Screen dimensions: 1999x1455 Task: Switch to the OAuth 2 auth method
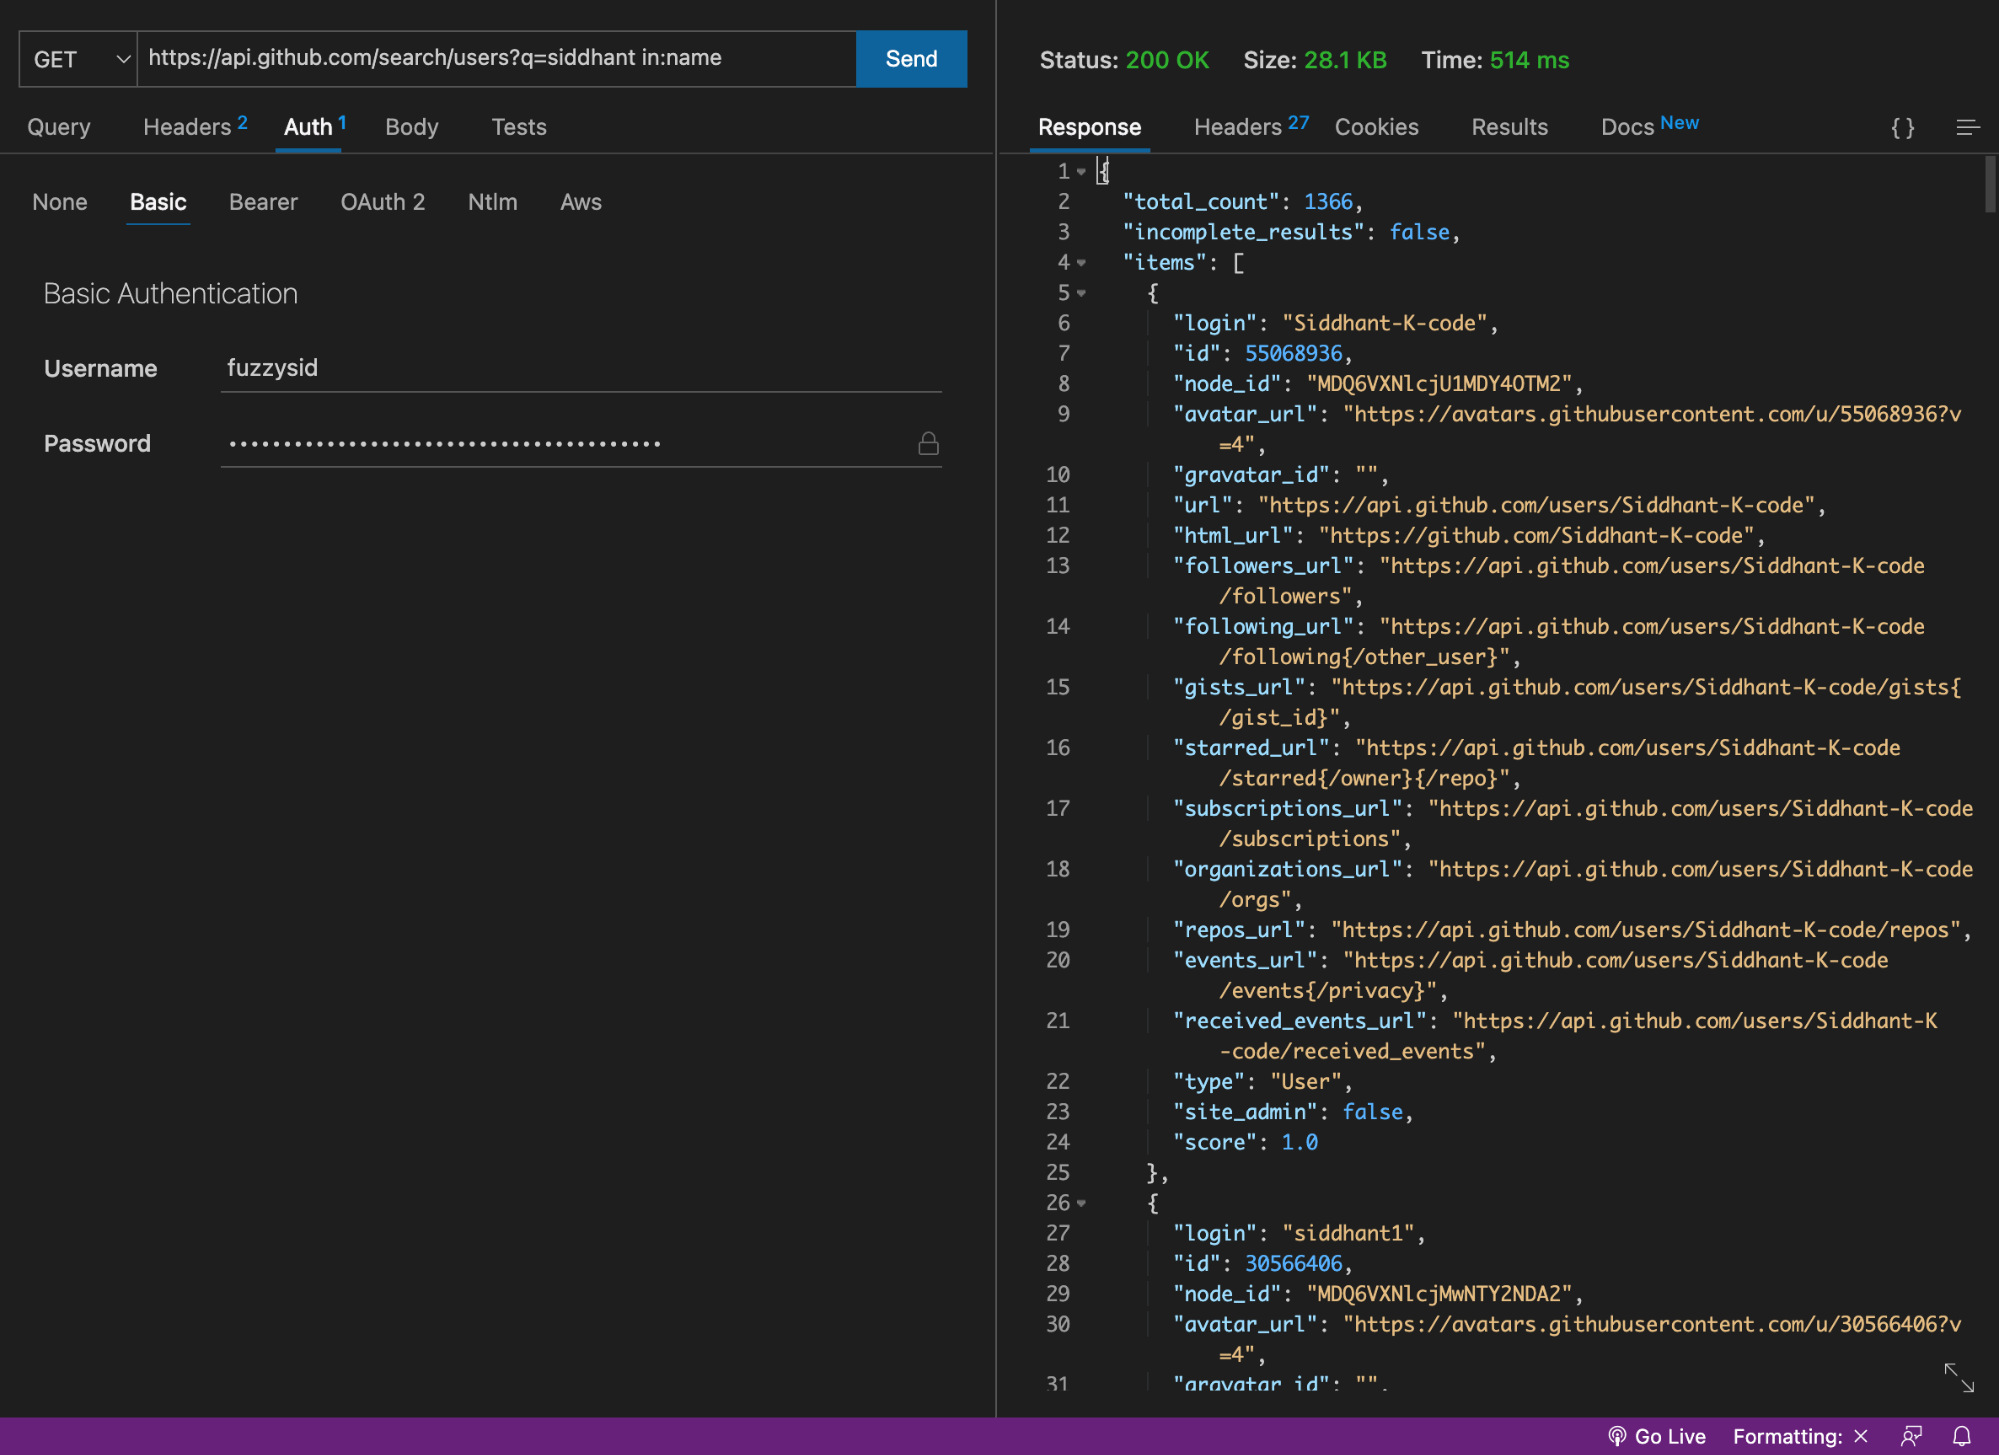pyautogui.click(x=382, y=199)
